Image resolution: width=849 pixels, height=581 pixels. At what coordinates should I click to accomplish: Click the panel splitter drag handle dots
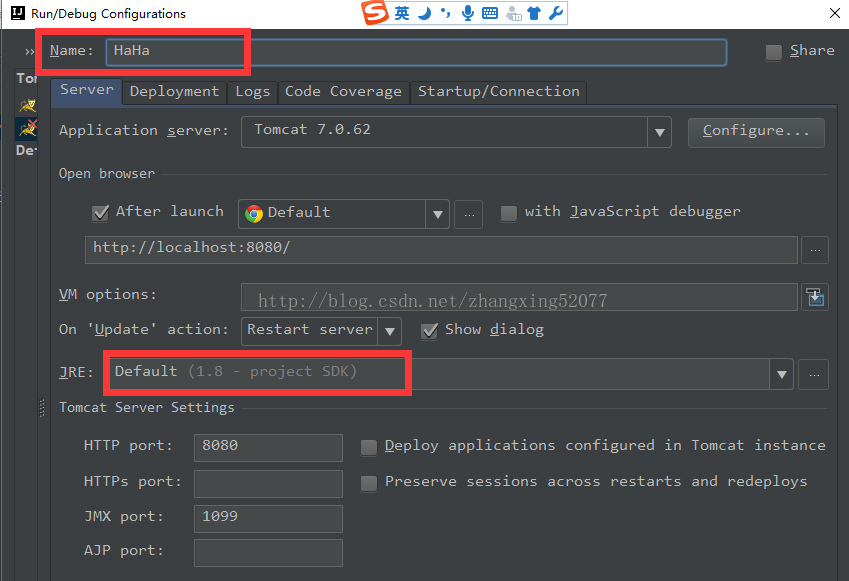click(42, 408)
